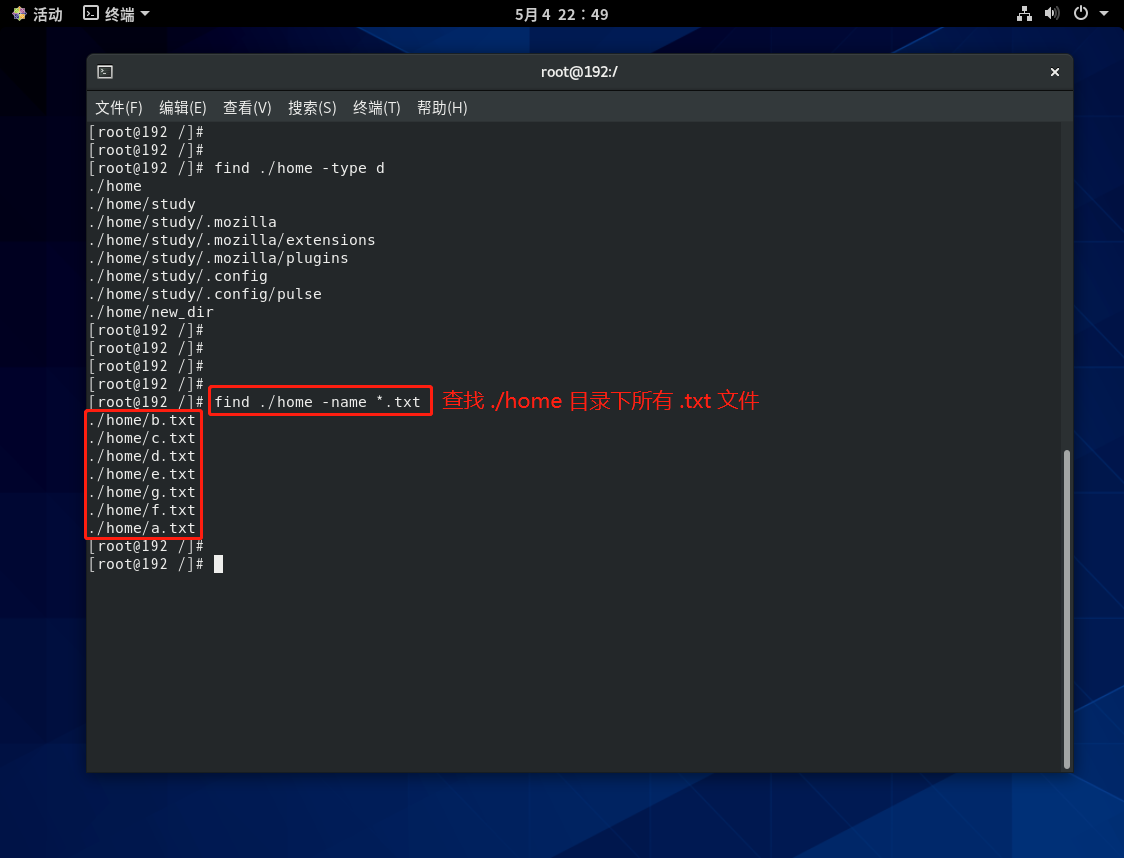Screen dimensions: 1124x858
Task: Open the 编辑(E) menu
Action: pyautogui.click(x=182, y=108)
